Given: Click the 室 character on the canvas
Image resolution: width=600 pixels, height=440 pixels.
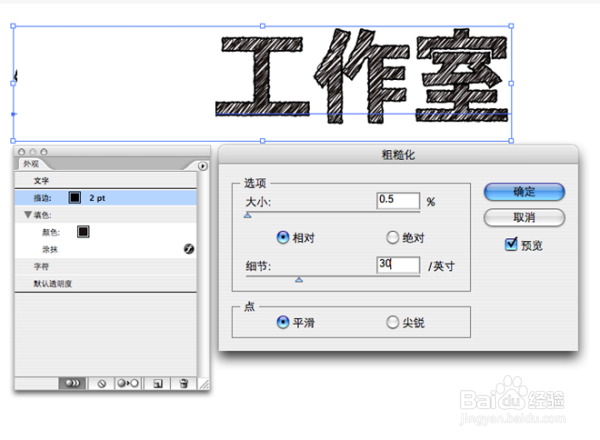Looking at the screenshot, I should (x=462, y=76).
